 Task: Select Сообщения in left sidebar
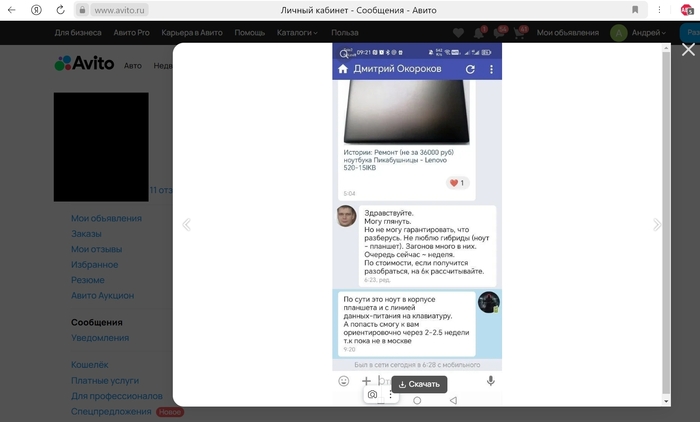(x=96, y=322)
